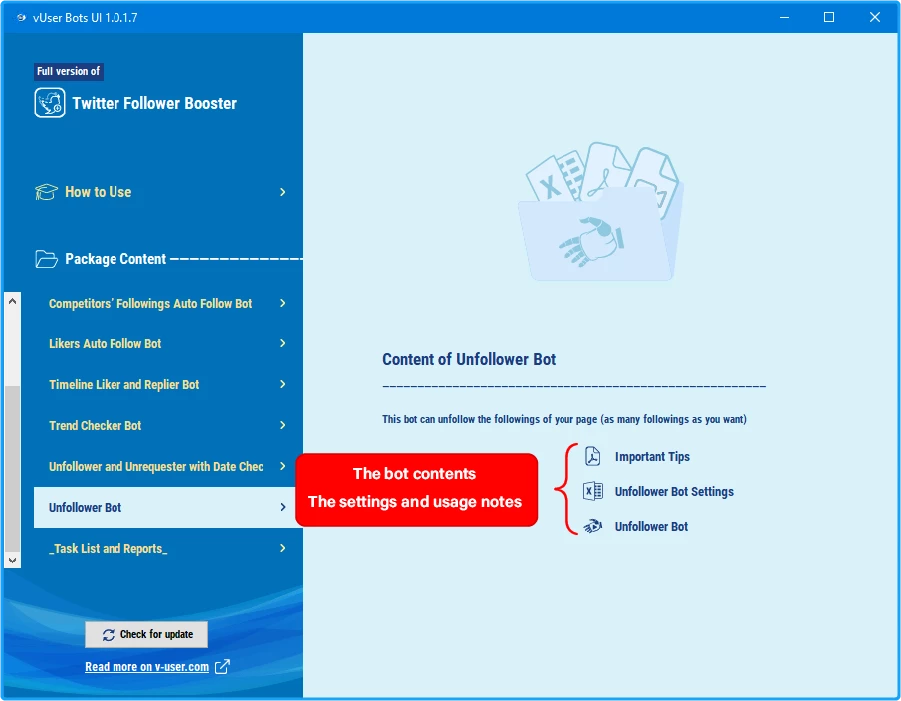Screen dimensions: 901x701
Task: Click the sidebar scrollbar down arrow
Action: (13, 560)
